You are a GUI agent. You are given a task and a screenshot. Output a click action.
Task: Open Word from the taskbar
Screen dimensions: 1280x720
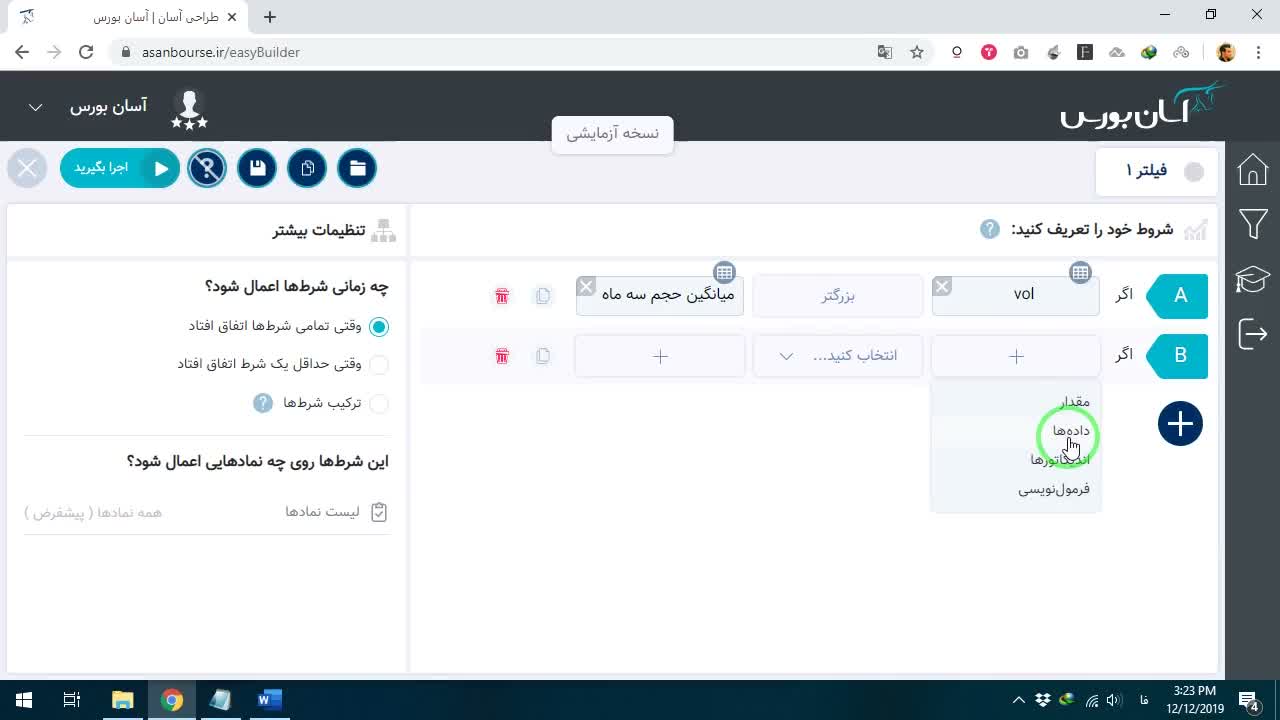click(269, 700)
